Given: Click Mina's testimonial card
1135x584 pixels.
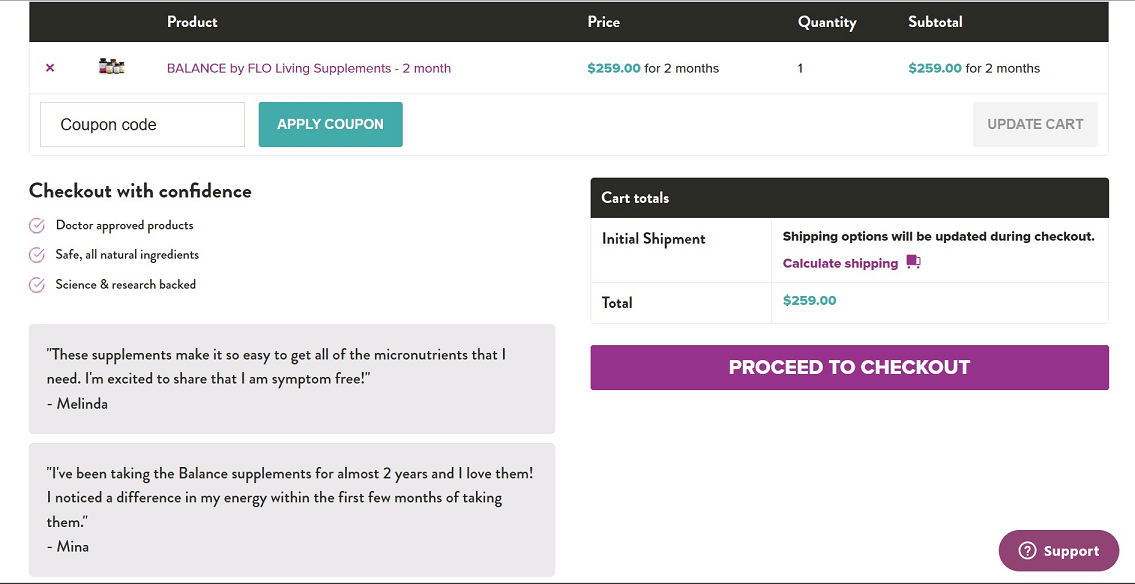Looking at the screenshot, I should tap(292, 510).
